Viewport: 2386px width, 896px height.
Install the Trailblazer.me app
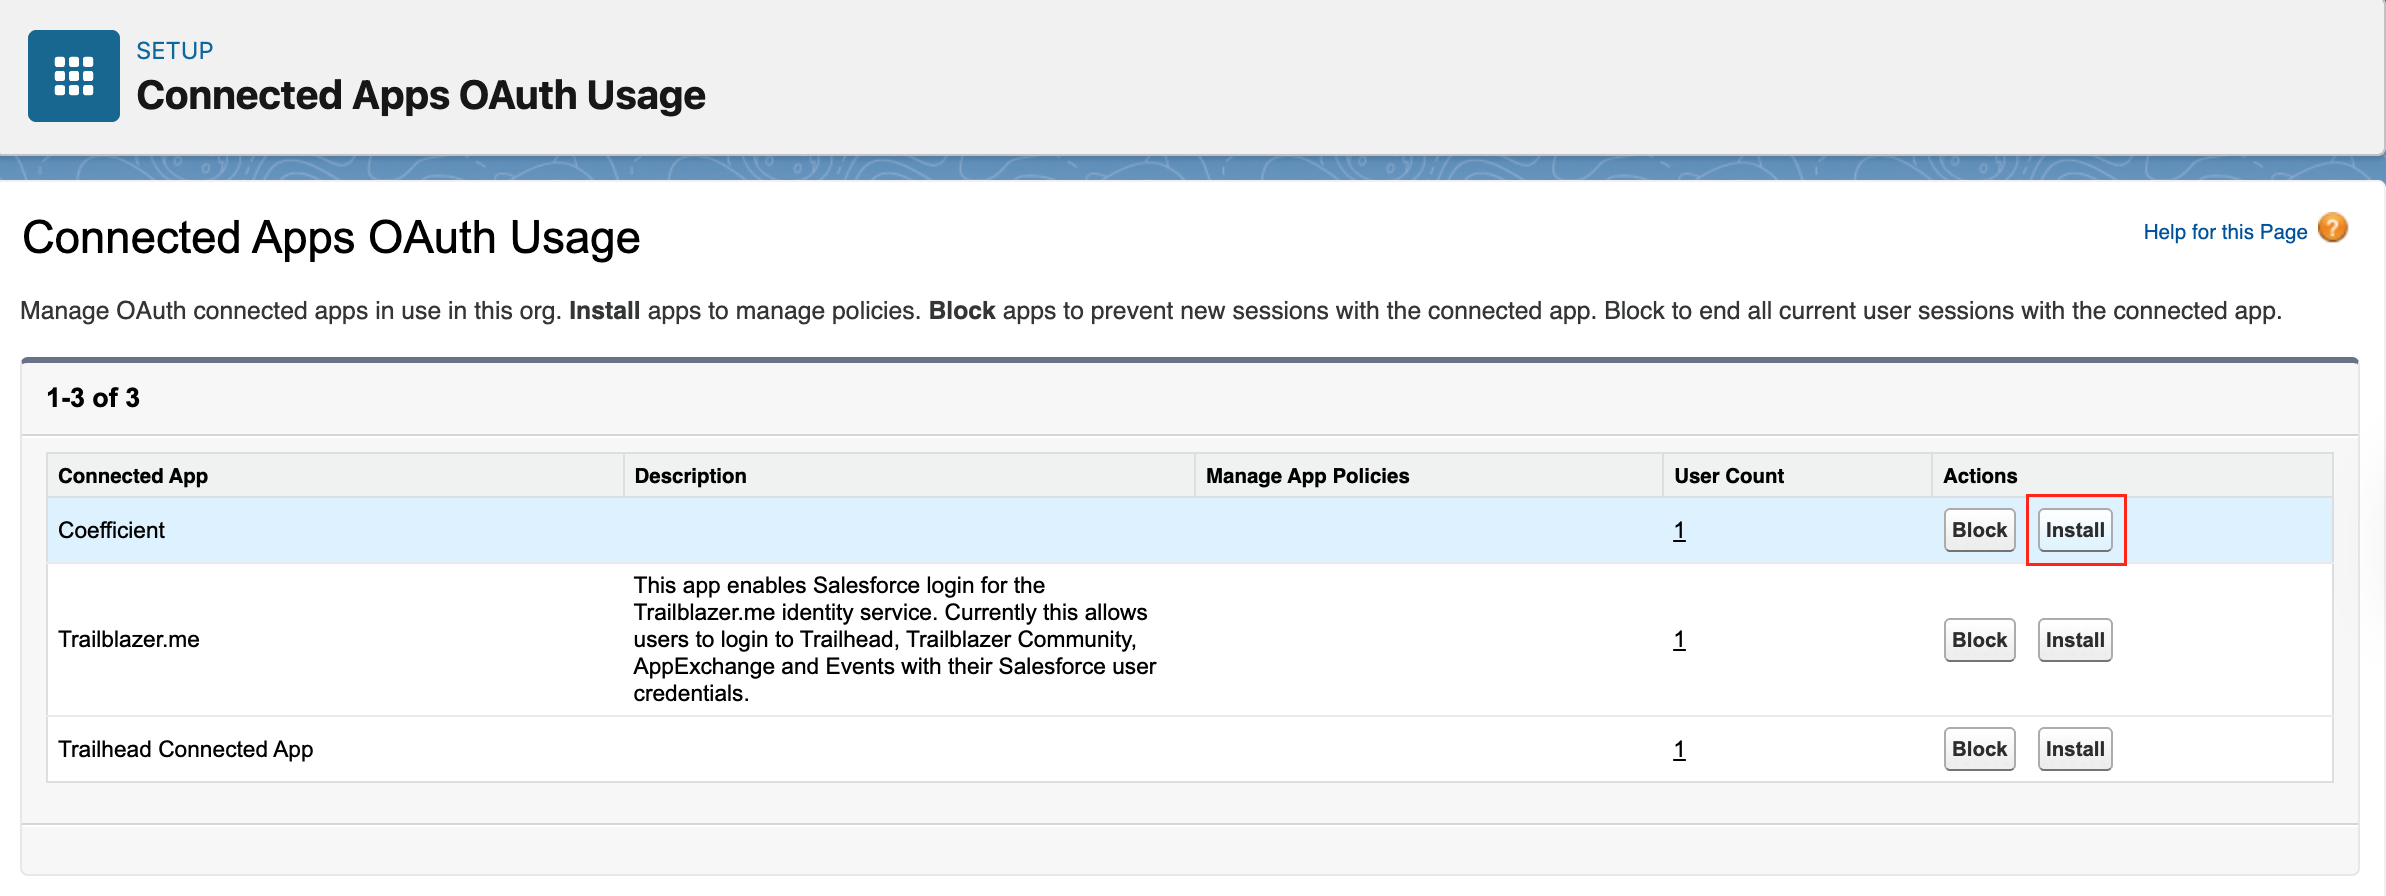(x=2075, y=640)
